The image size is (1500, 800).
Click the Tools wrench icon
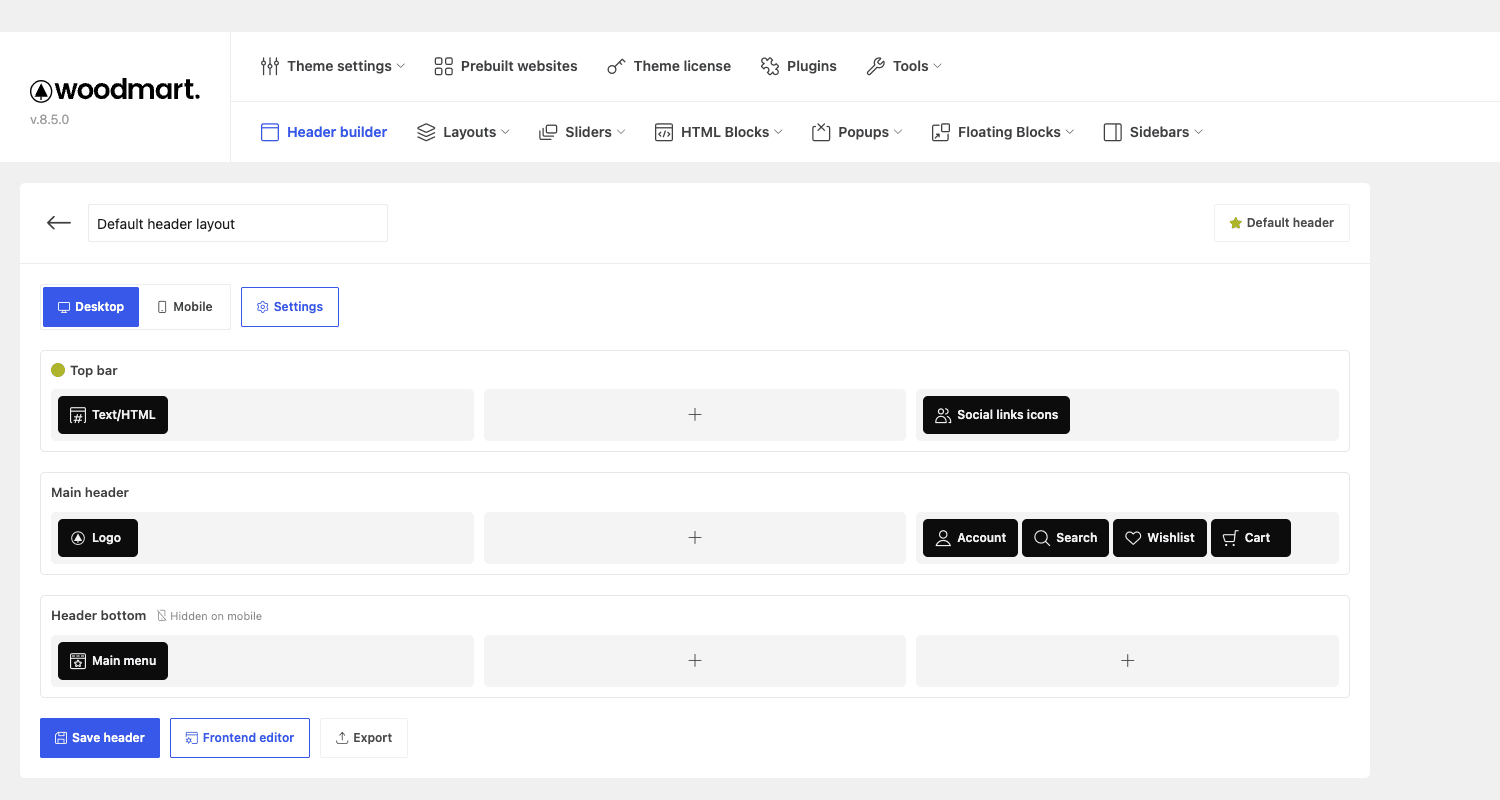(x=875, y=66)
